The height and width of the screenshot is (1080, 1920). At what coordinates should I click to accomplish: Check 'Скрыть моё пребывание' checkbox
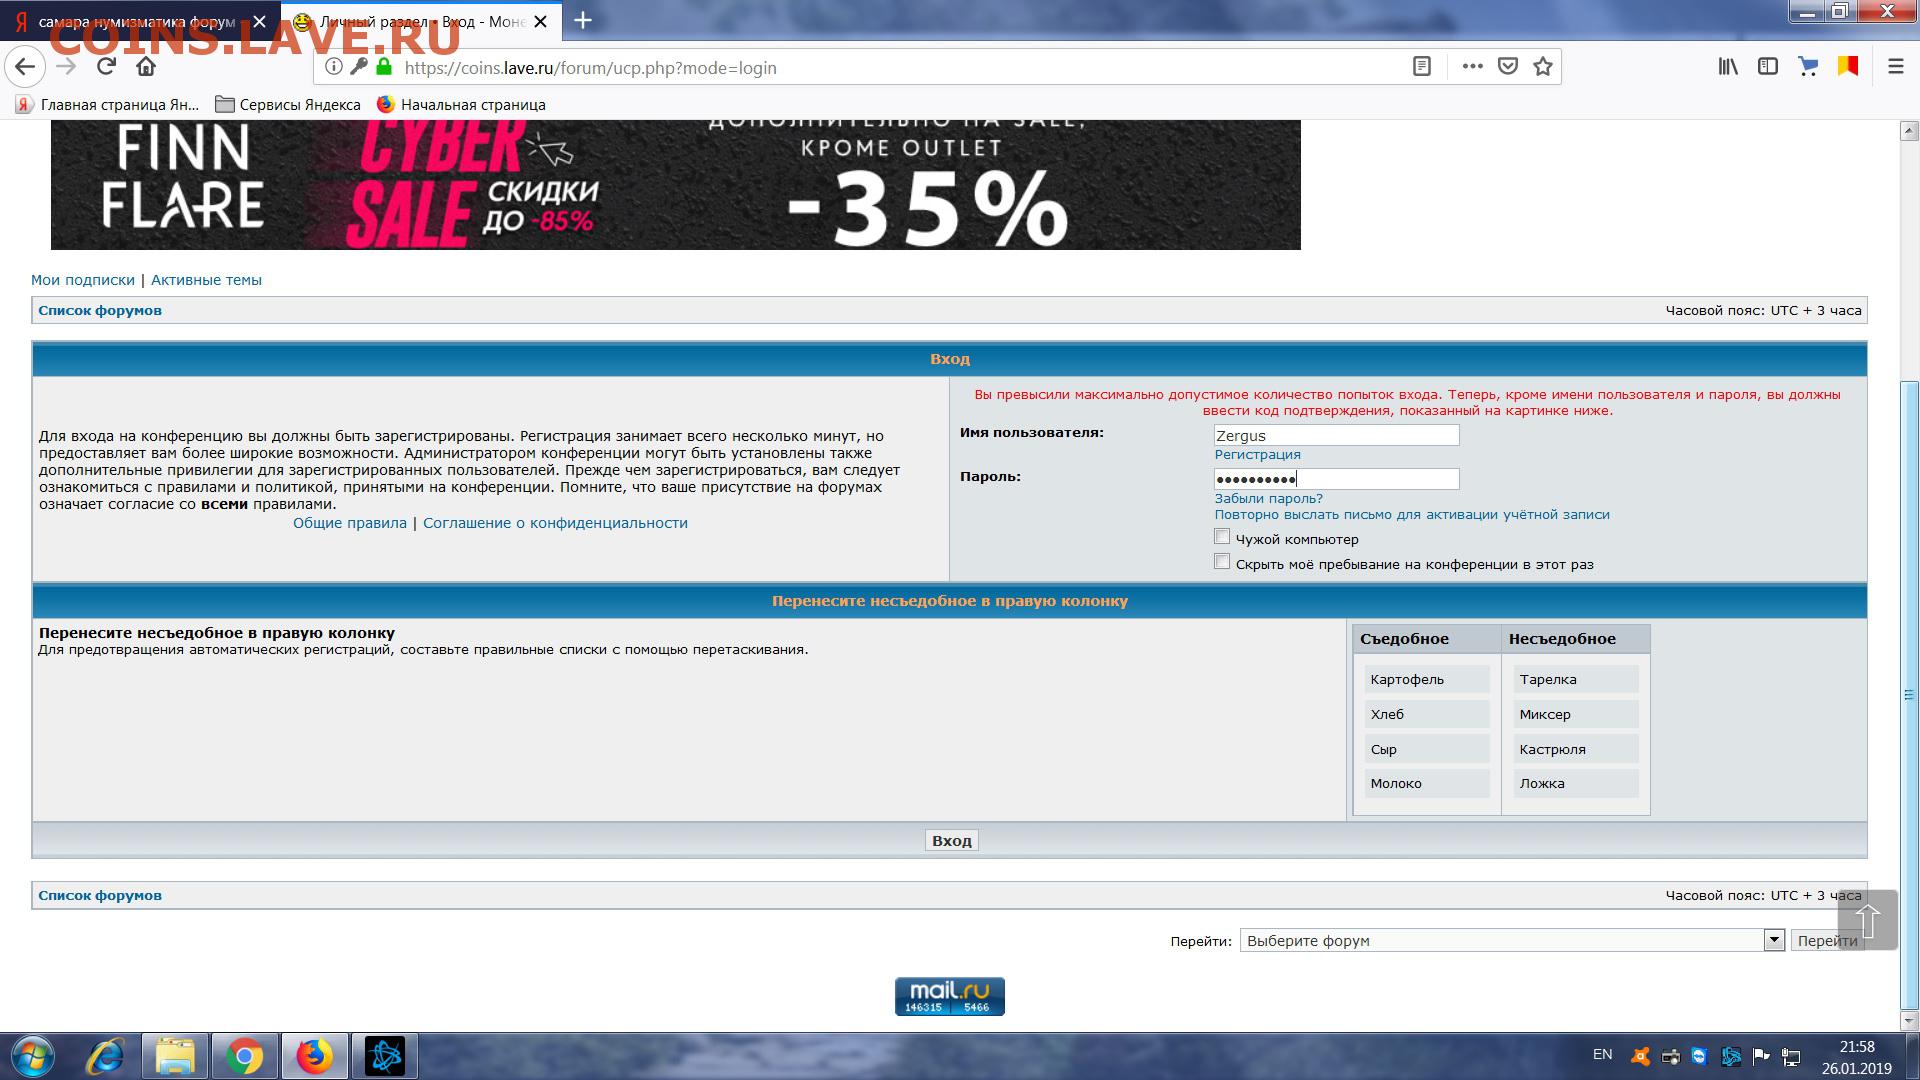tap(1222, 562)
